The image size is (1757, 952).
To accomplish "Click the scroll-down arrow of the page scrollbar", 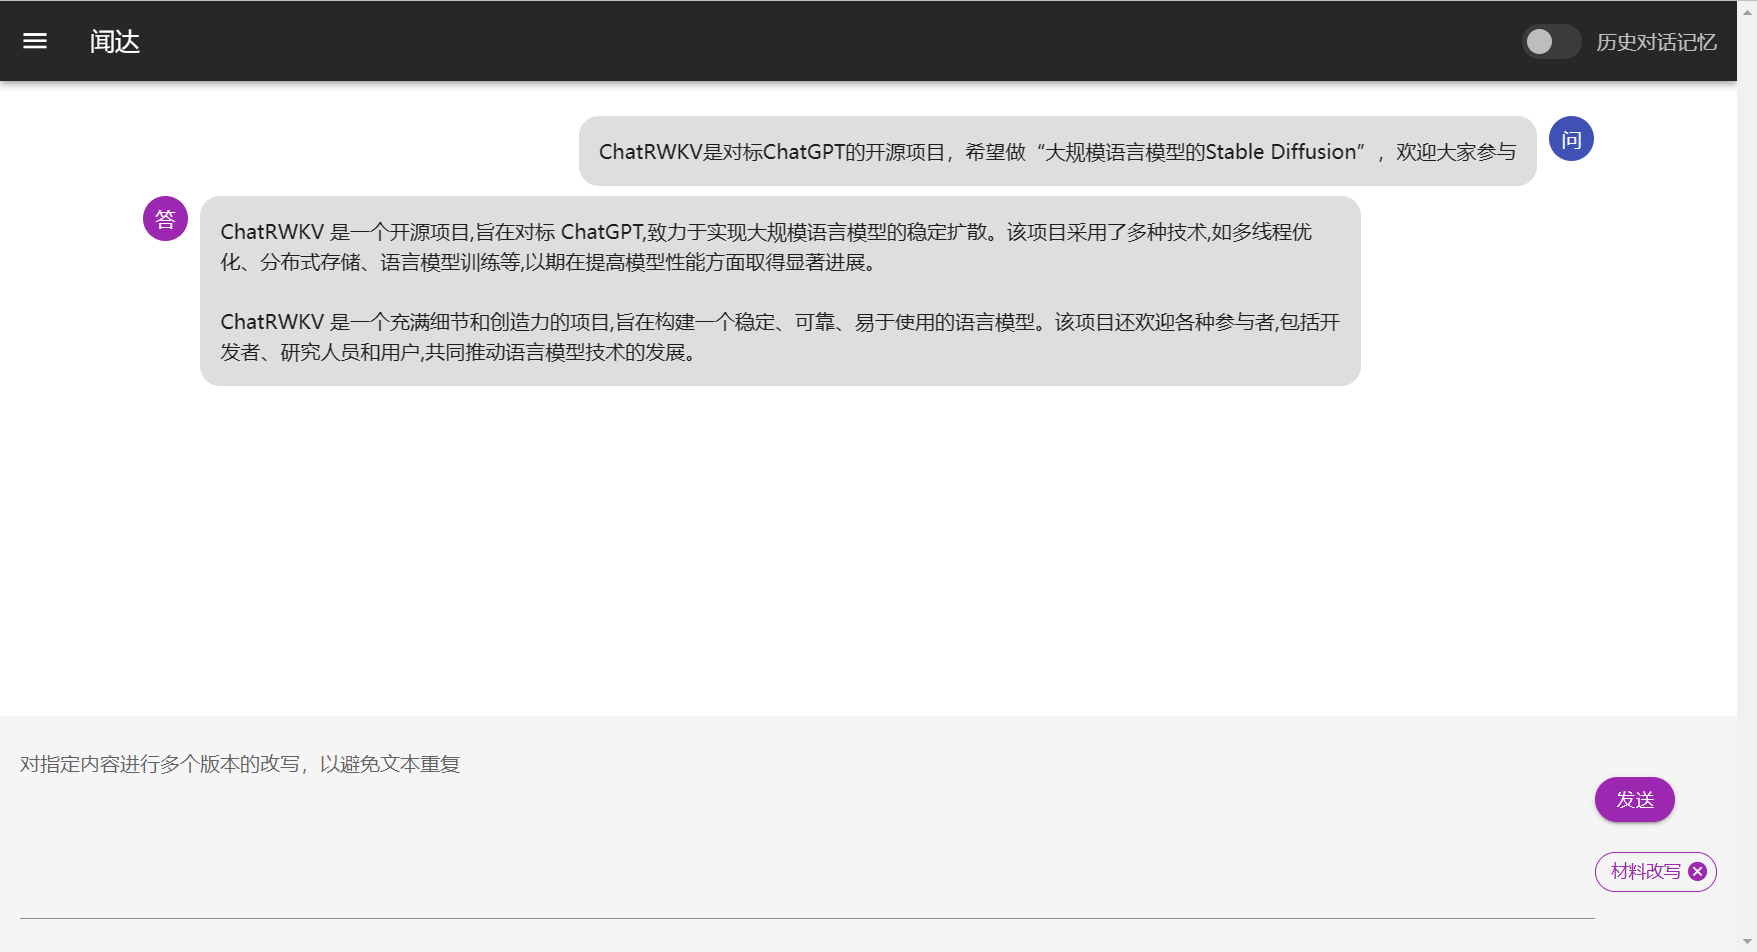I will [x=1747, y=942].
